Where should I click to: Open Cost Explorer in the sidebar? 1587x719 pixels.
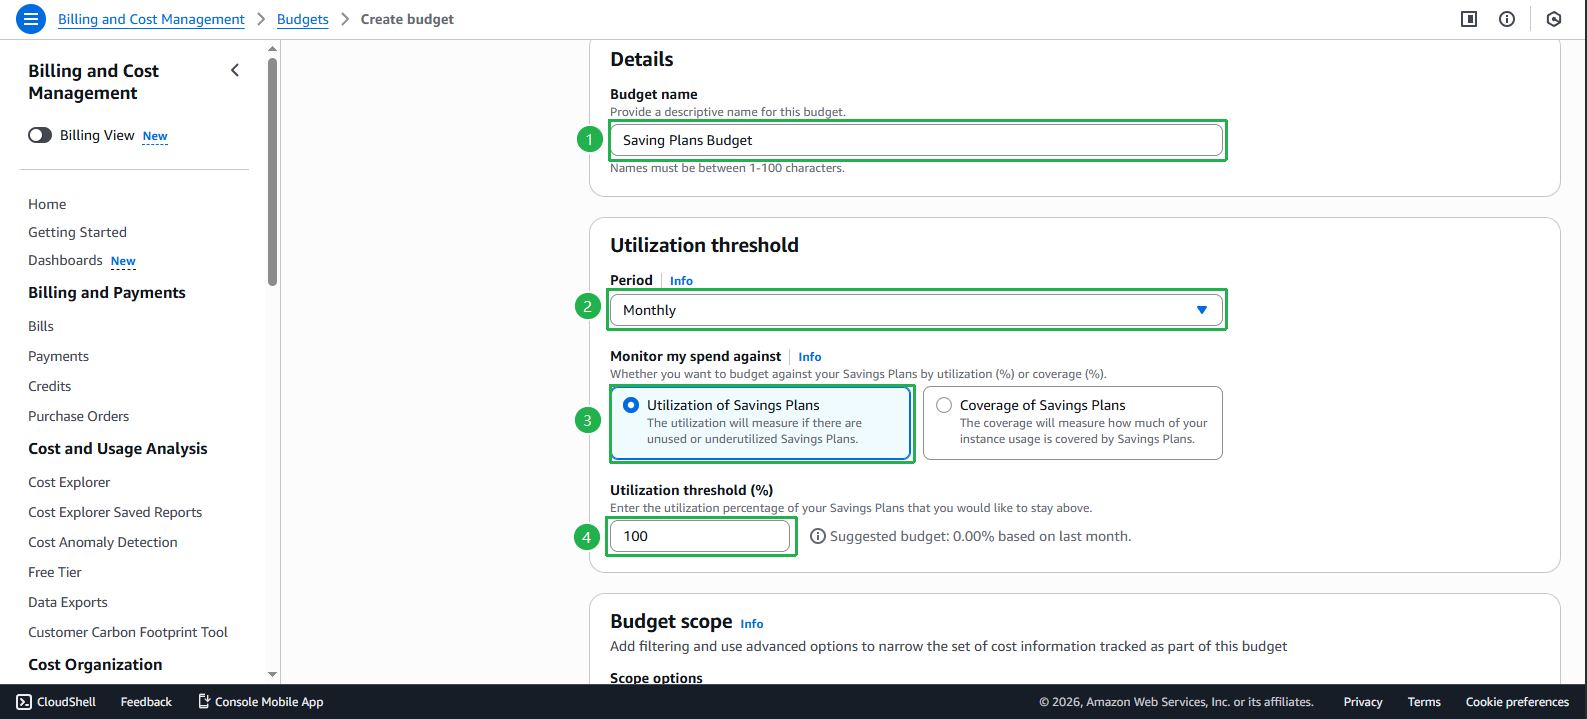coord(69,482)
